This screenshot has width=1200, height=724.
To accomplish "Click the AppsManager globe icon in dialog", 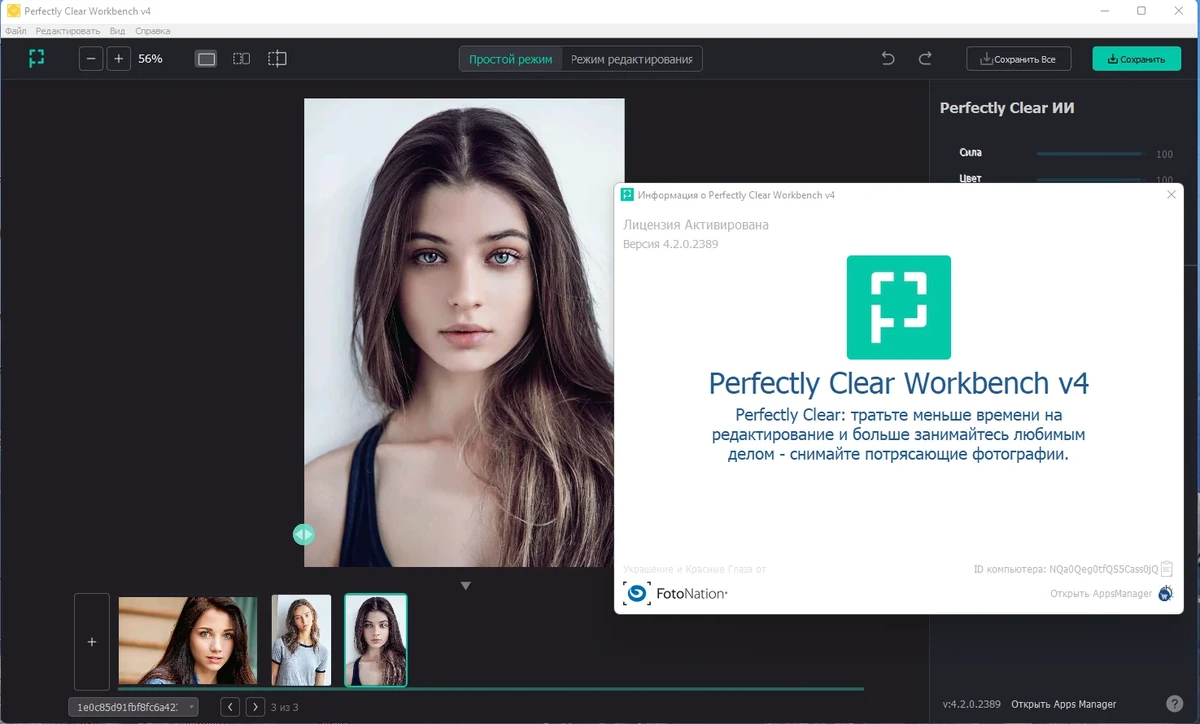I will (1165, 594).
